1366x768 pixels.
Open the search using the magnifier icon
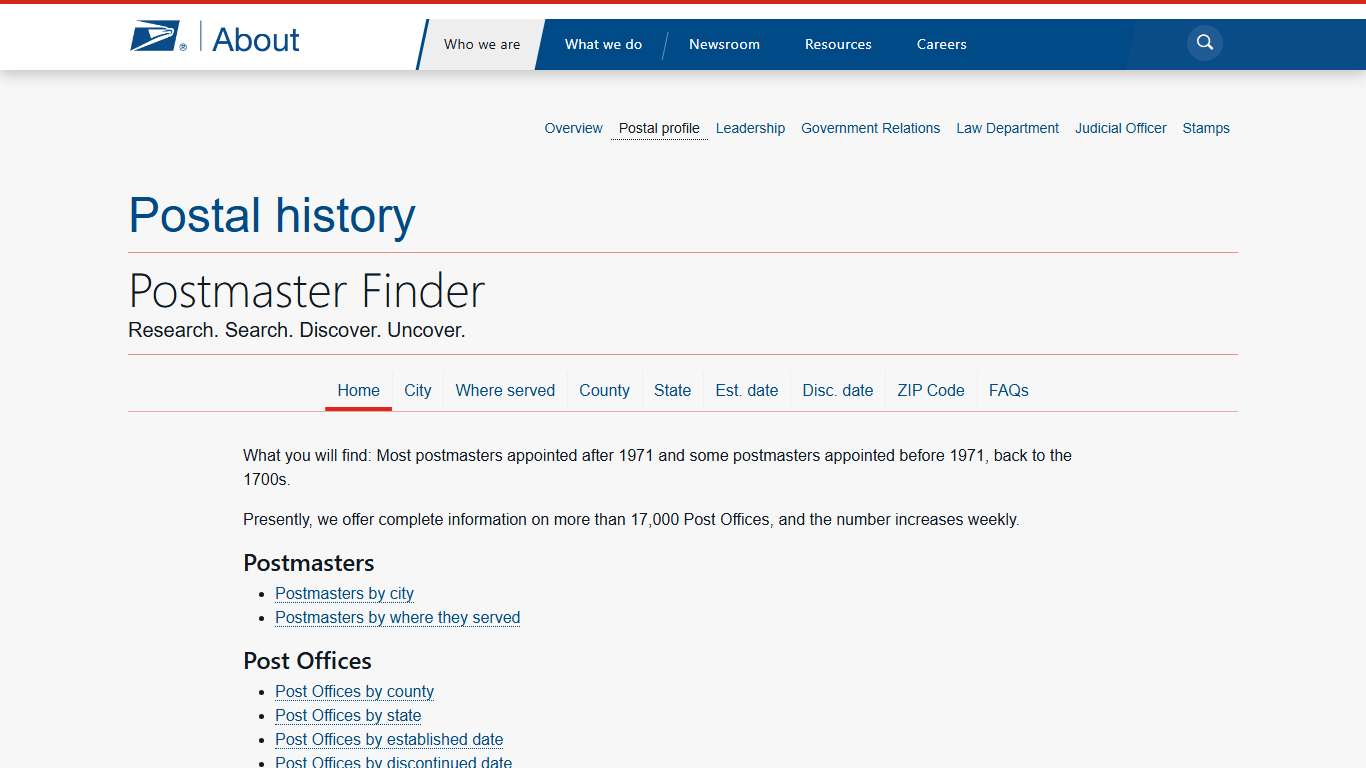[x=1204, y=43]
